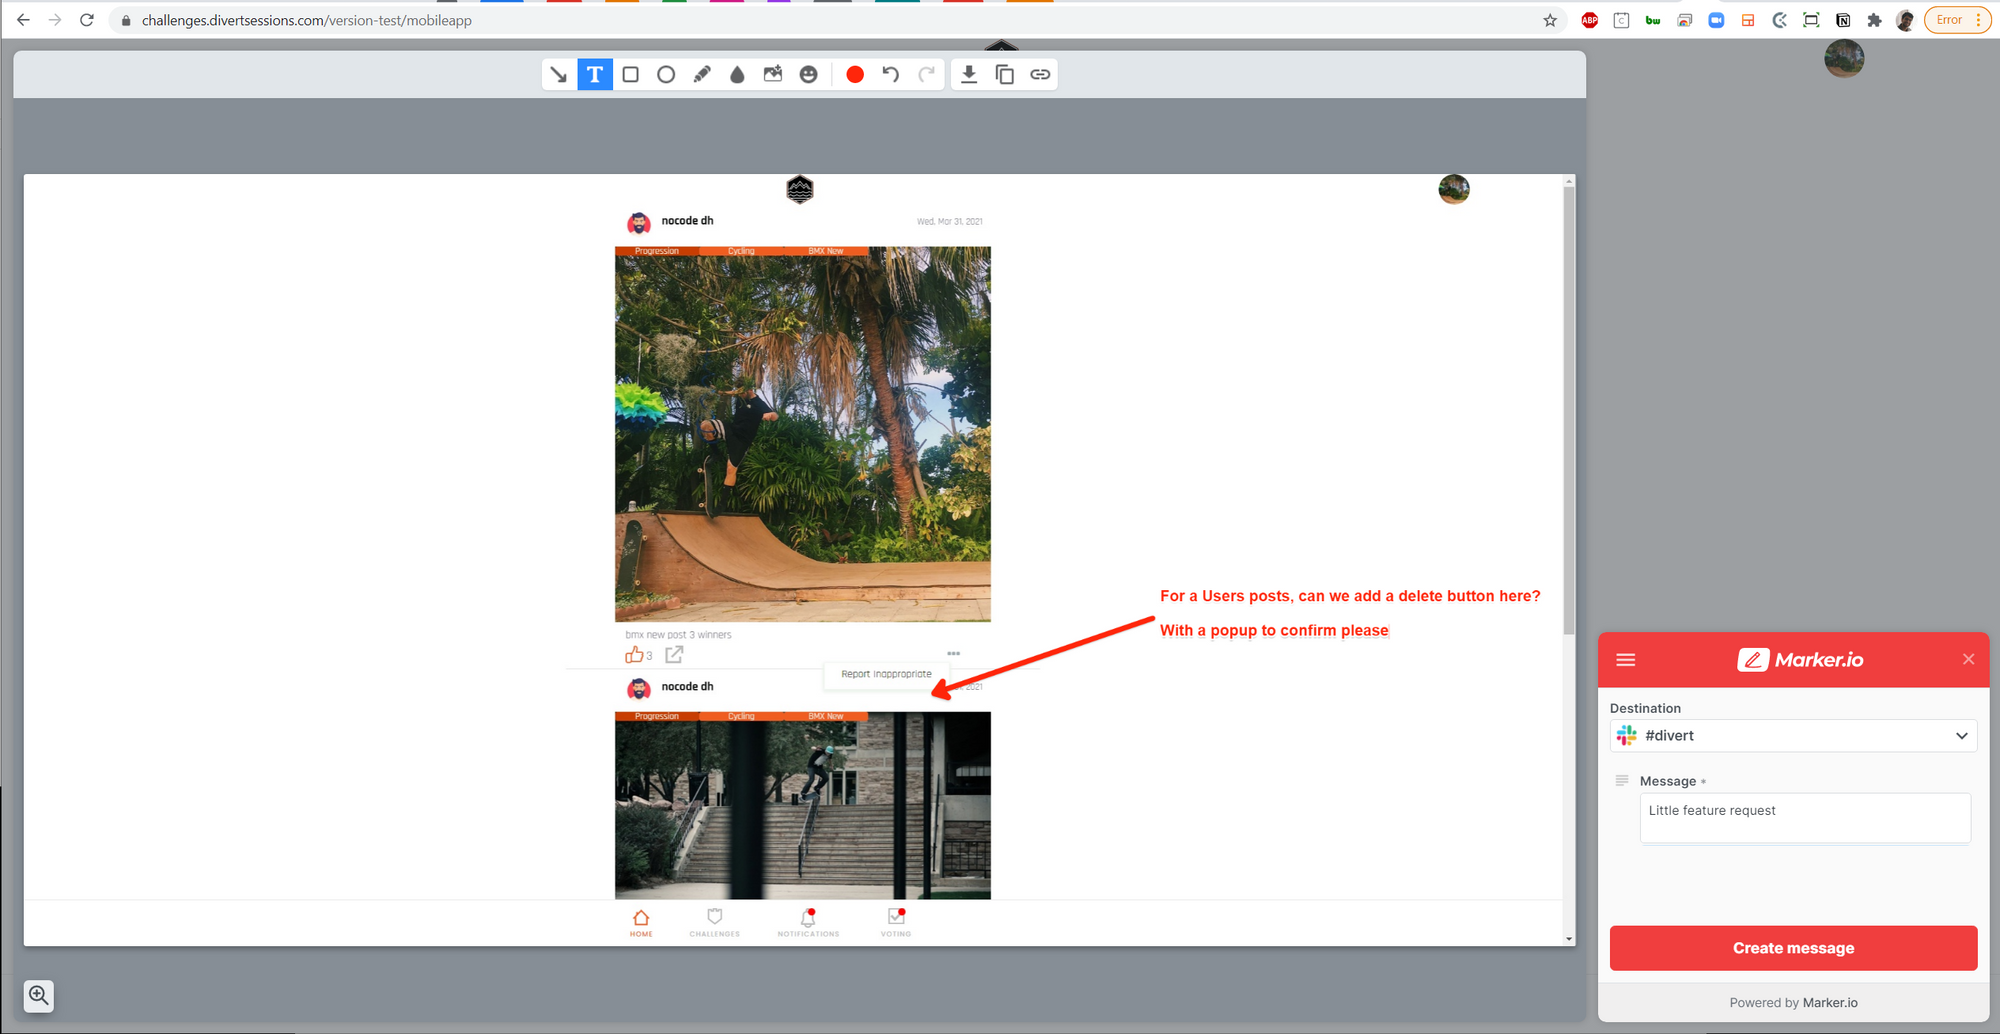The image size is (2000, 1034).
Task: Toggle the active Text tool
Action: point(595,75)
